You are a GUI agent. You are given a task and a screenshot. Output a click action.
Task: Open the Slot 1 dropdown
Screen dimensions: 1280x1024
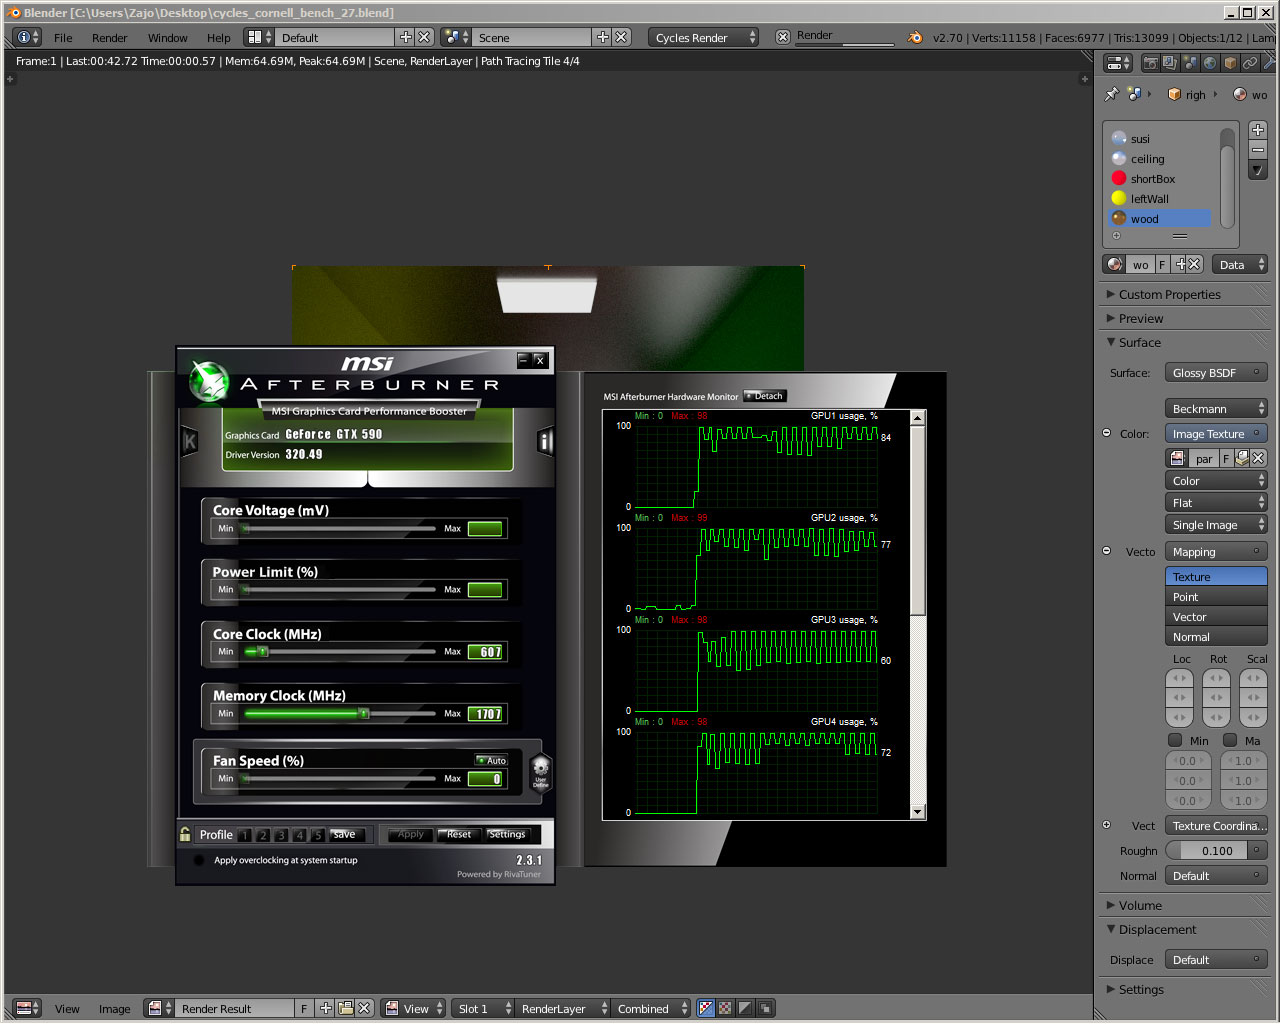(x=482, y=1008)
